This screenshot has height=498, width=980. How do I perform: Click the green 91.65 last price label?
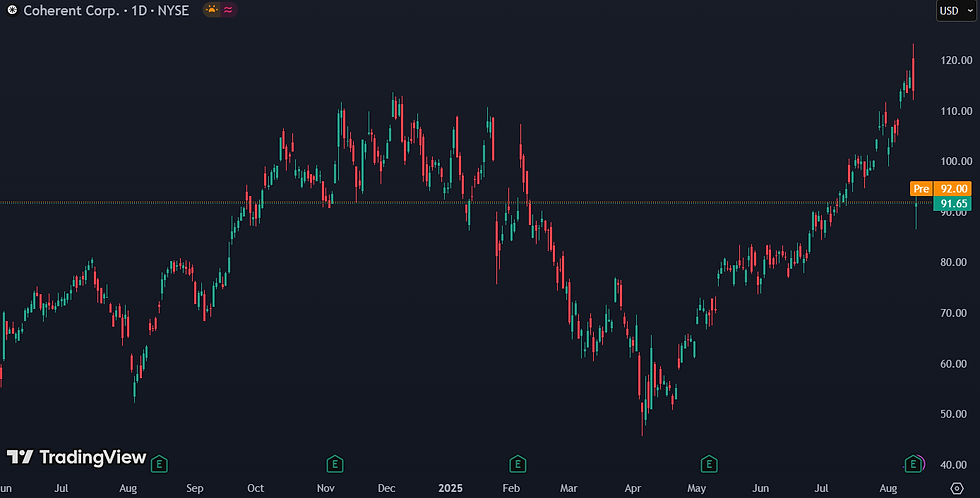tap(952, 204)
